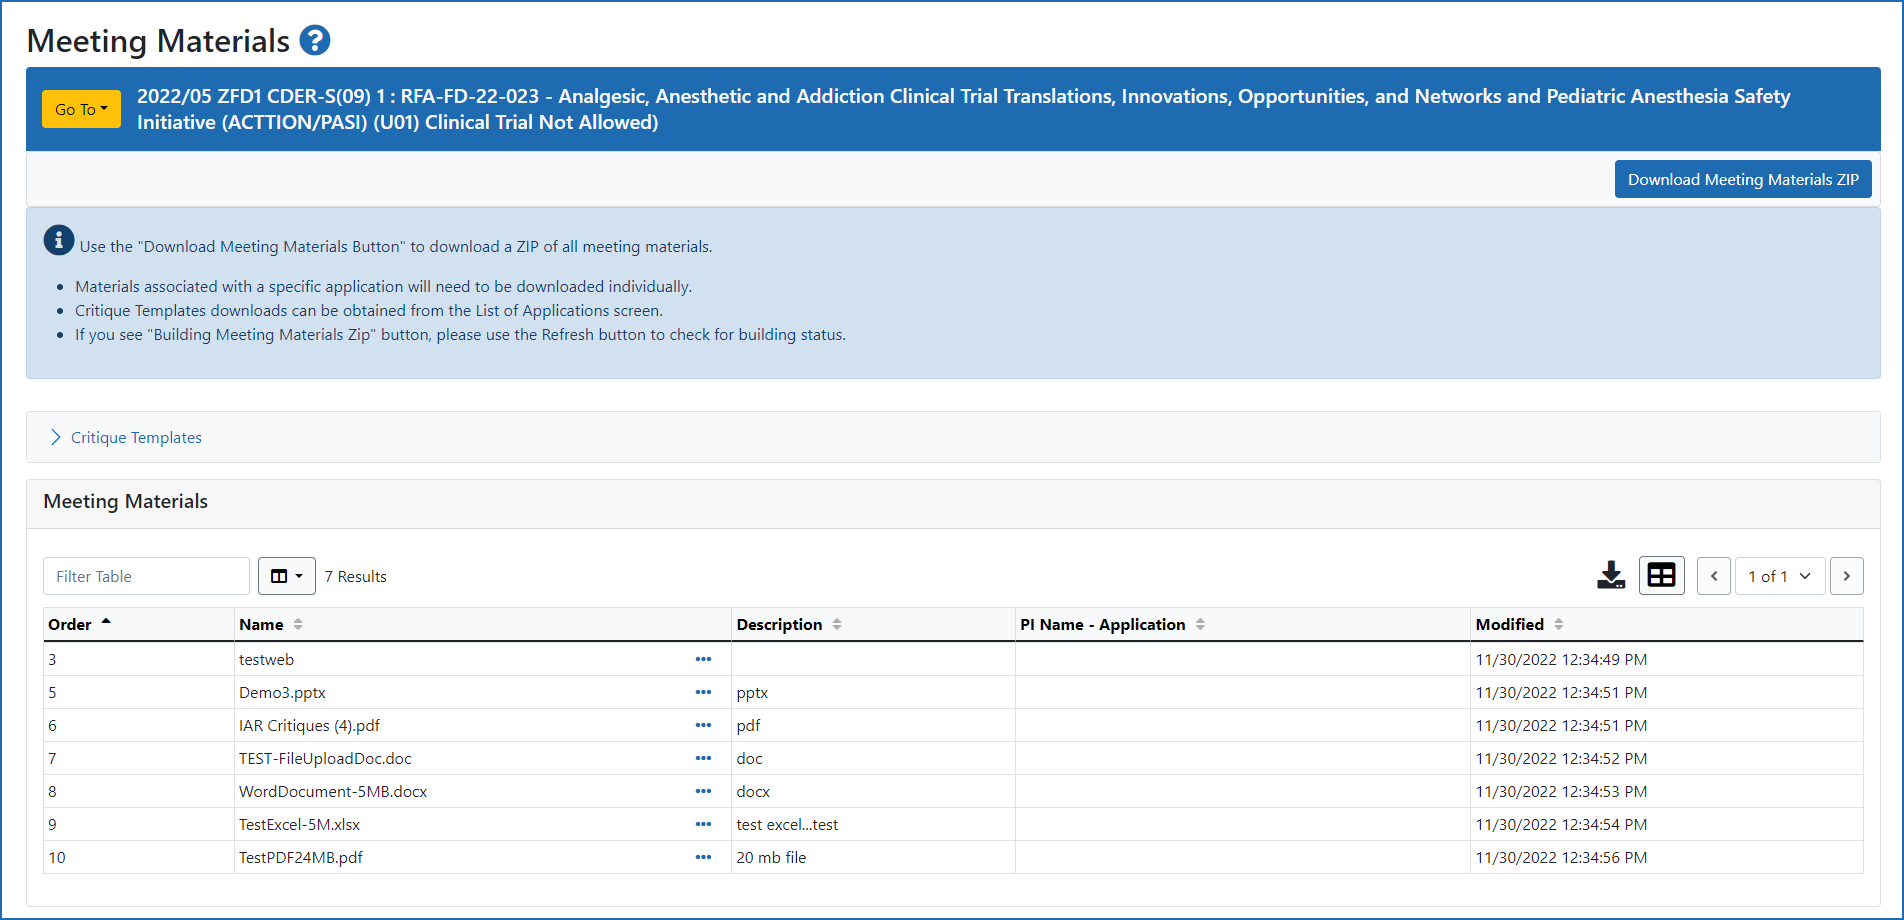
Task: Toggle the grid view icon
Action: [1662, 575]
